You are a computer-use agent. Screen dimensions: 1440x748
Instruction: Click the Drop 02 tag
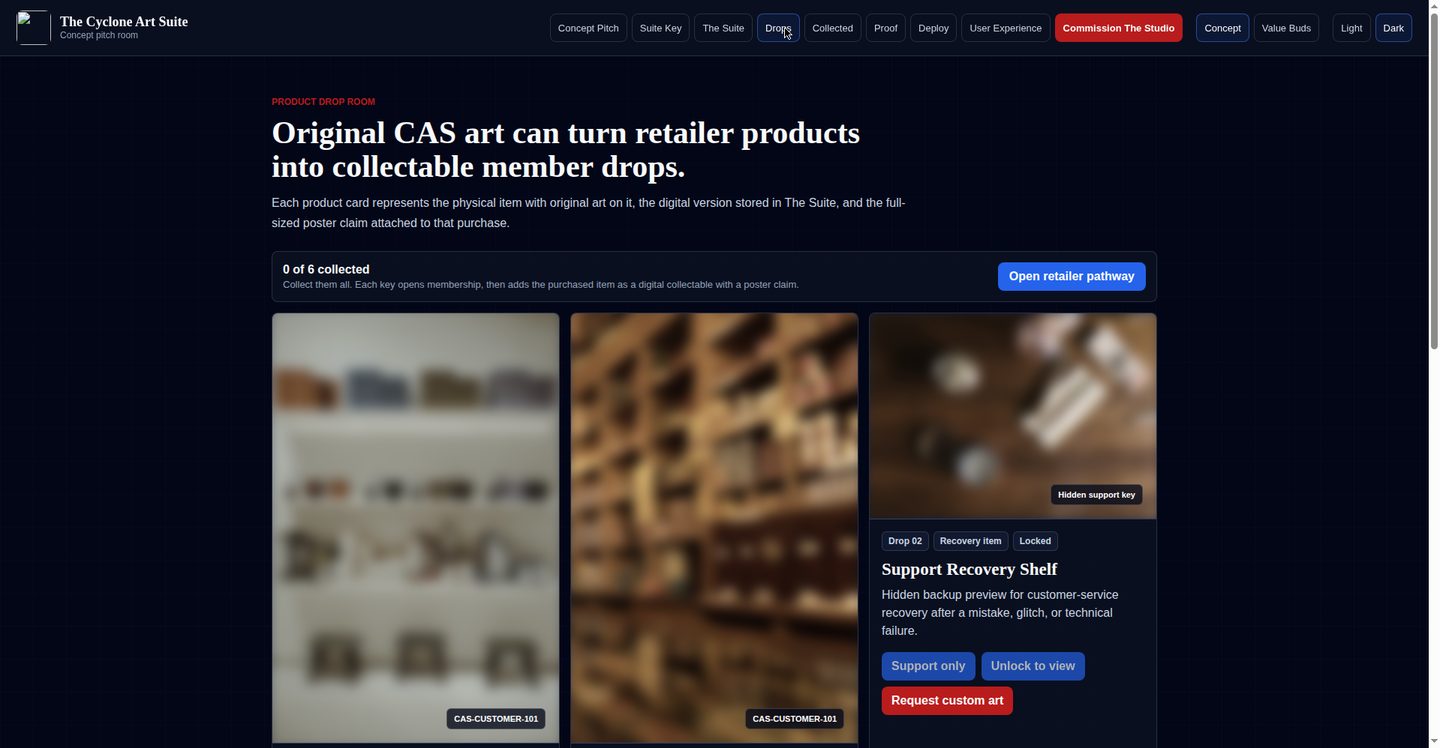pos(905,541)
